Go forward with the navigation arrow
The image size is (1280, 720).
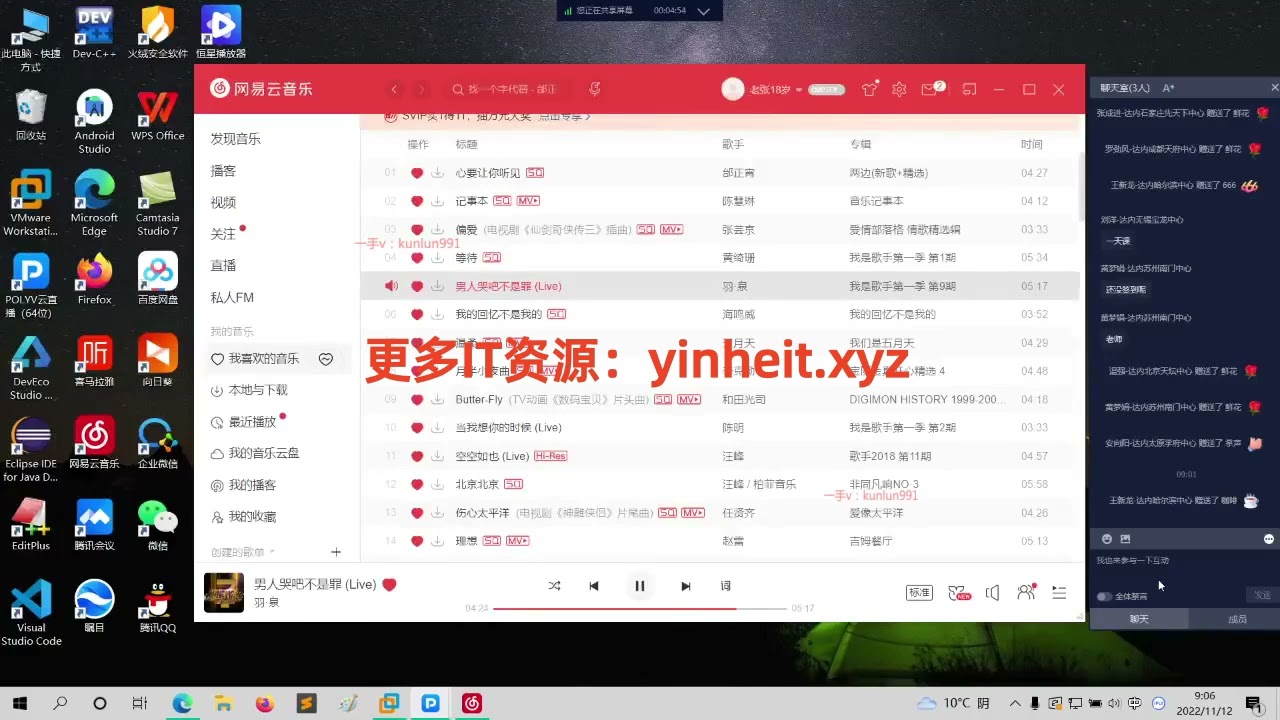421,90
